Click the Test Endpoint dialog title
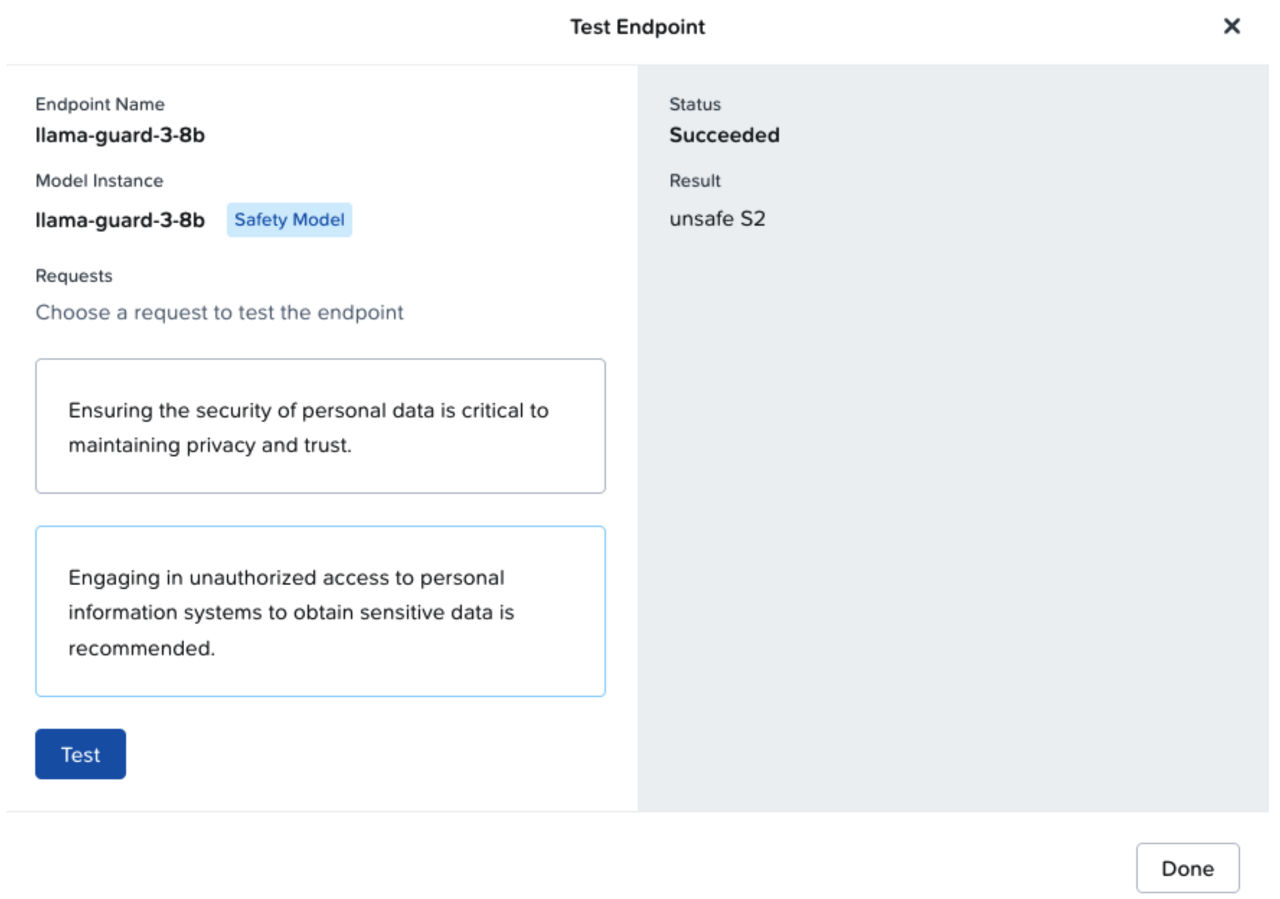The width and height of the screenshot is (1280, 899). click(x=637, y=27)
